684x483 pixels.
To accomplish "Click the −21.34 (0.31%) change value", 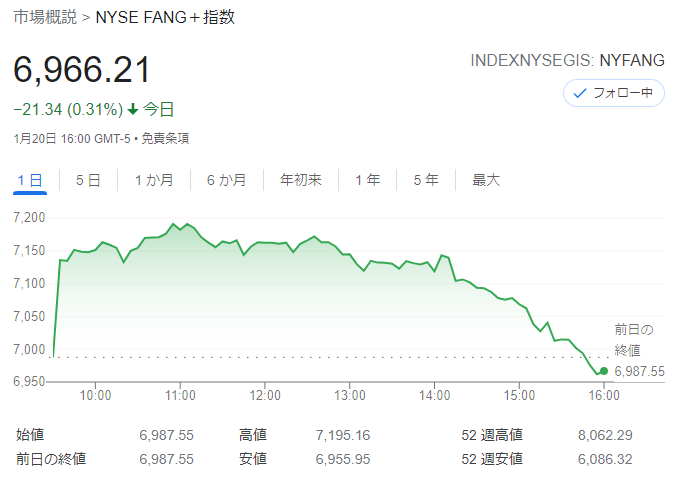I will tap(68, 109).
